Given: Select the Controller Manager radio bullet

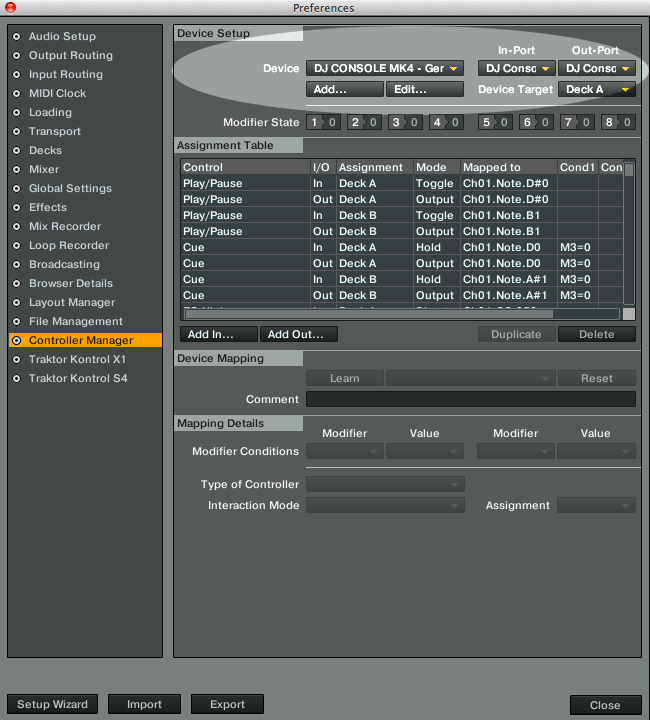Looking at the screenshot, I should click(x=15, y=341).
